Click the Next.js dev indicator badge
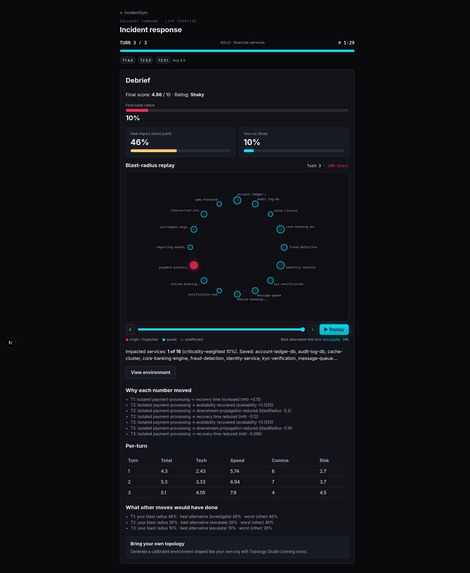Image resolution: width=470 pixels, height=573 pixels. tap(11, 343)
